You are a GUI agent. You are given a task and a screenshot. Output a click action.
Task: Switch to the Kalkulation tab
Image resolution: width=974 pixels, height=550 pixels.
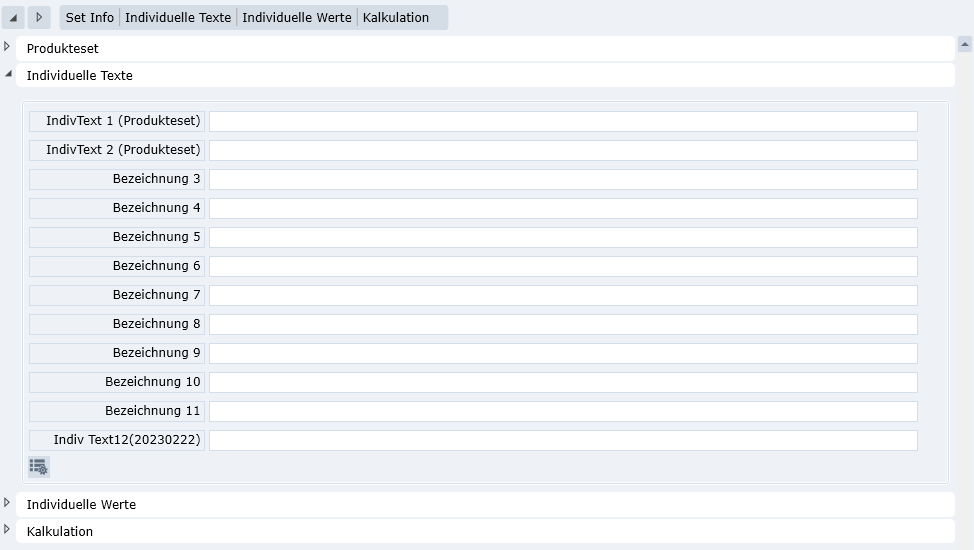pos(396,17)
